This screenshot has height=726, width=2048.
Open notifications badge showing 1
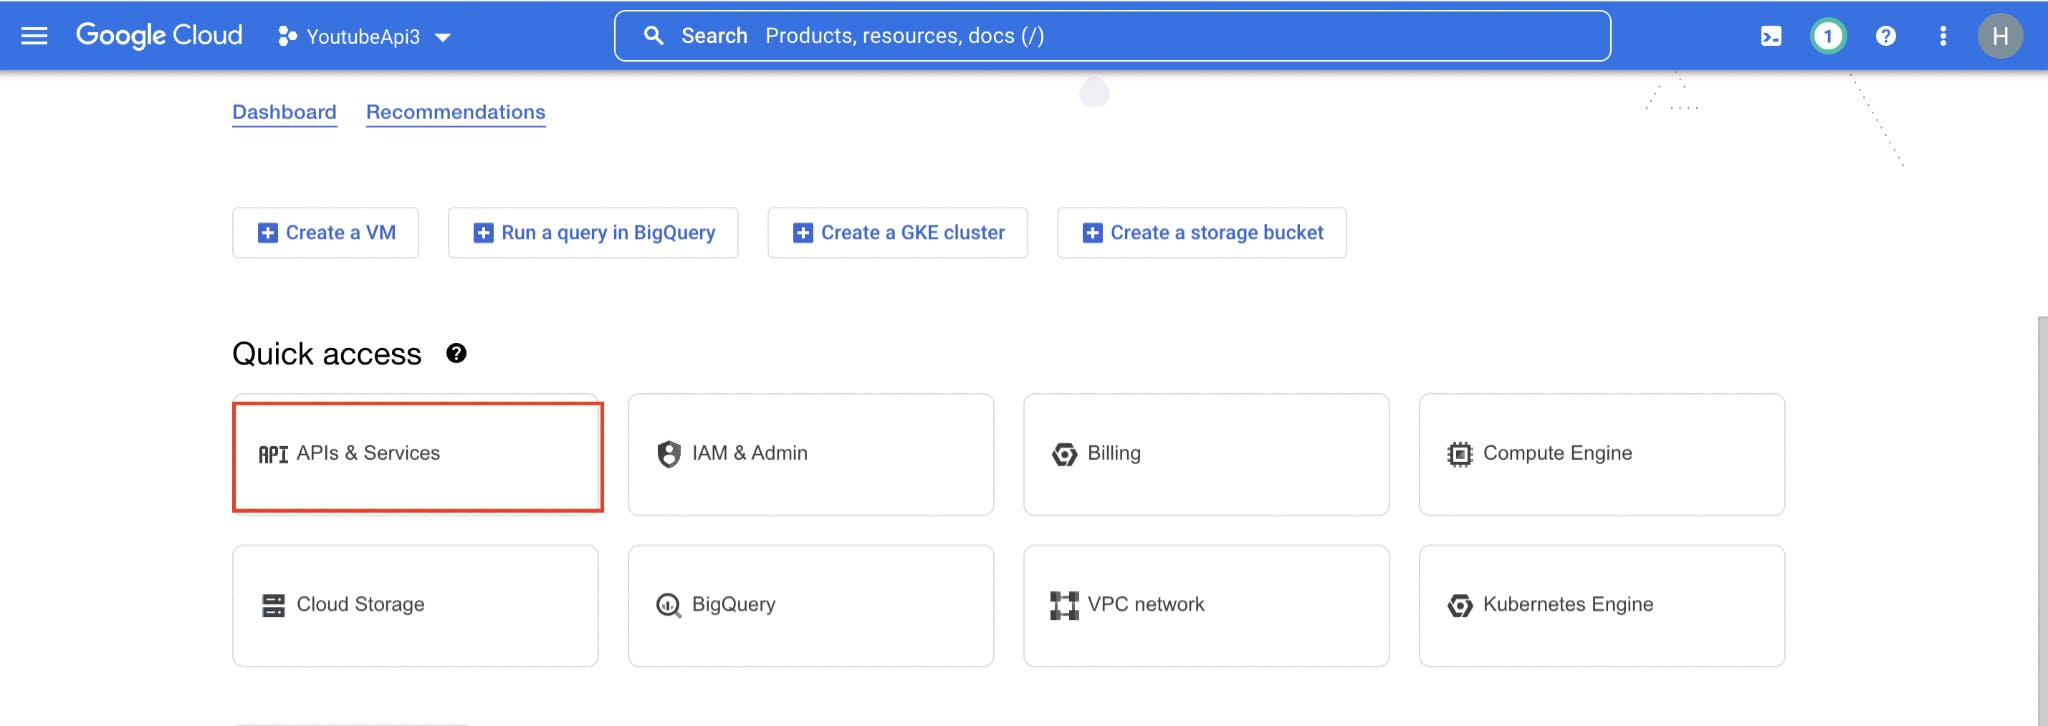click(1828, 36)
